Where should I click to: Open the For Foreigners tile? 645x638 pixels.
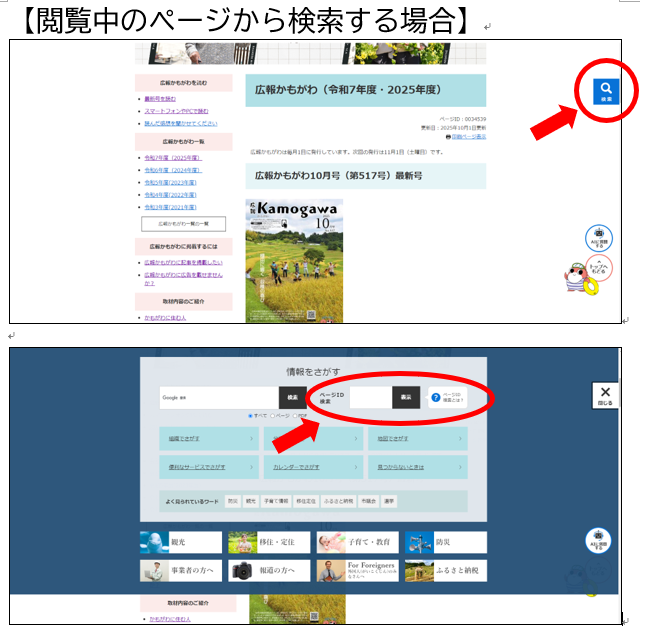pyautogui.click(x=357, y=571)
